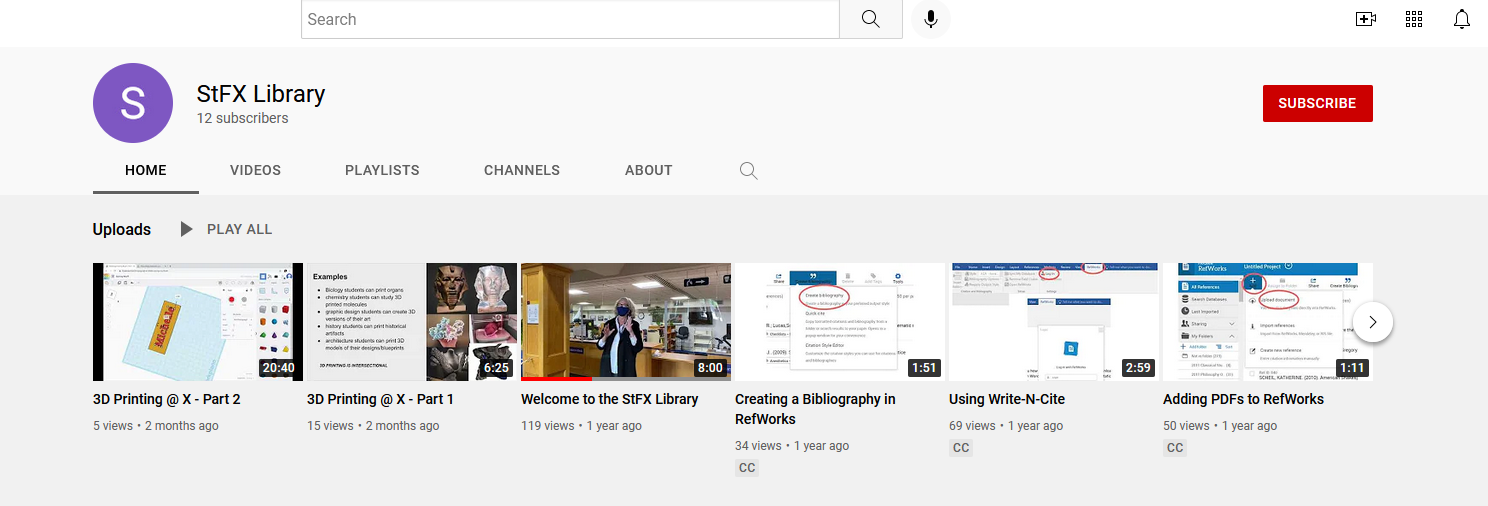Click the search magnifier button
This screenshot has height=506, width=1488.
click(x=870, y=19)
